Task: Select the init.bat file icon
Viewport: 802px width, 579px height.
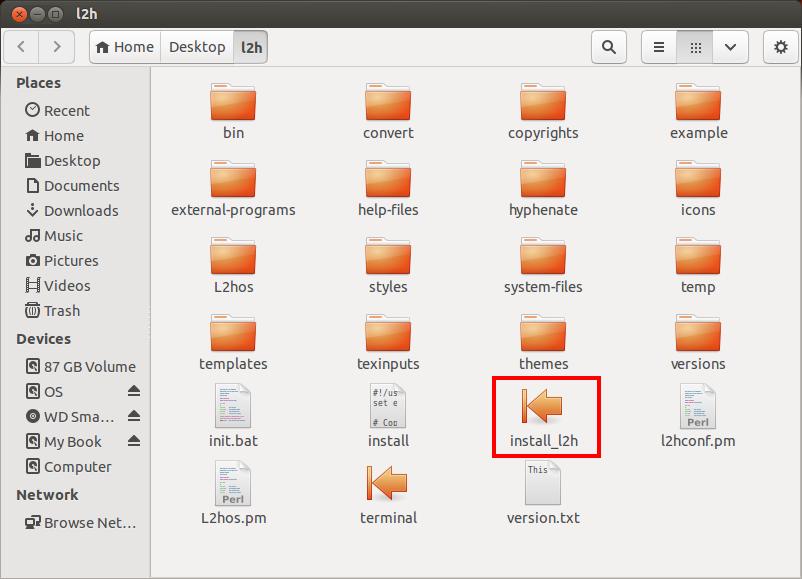Action: (x=233, y=406)
